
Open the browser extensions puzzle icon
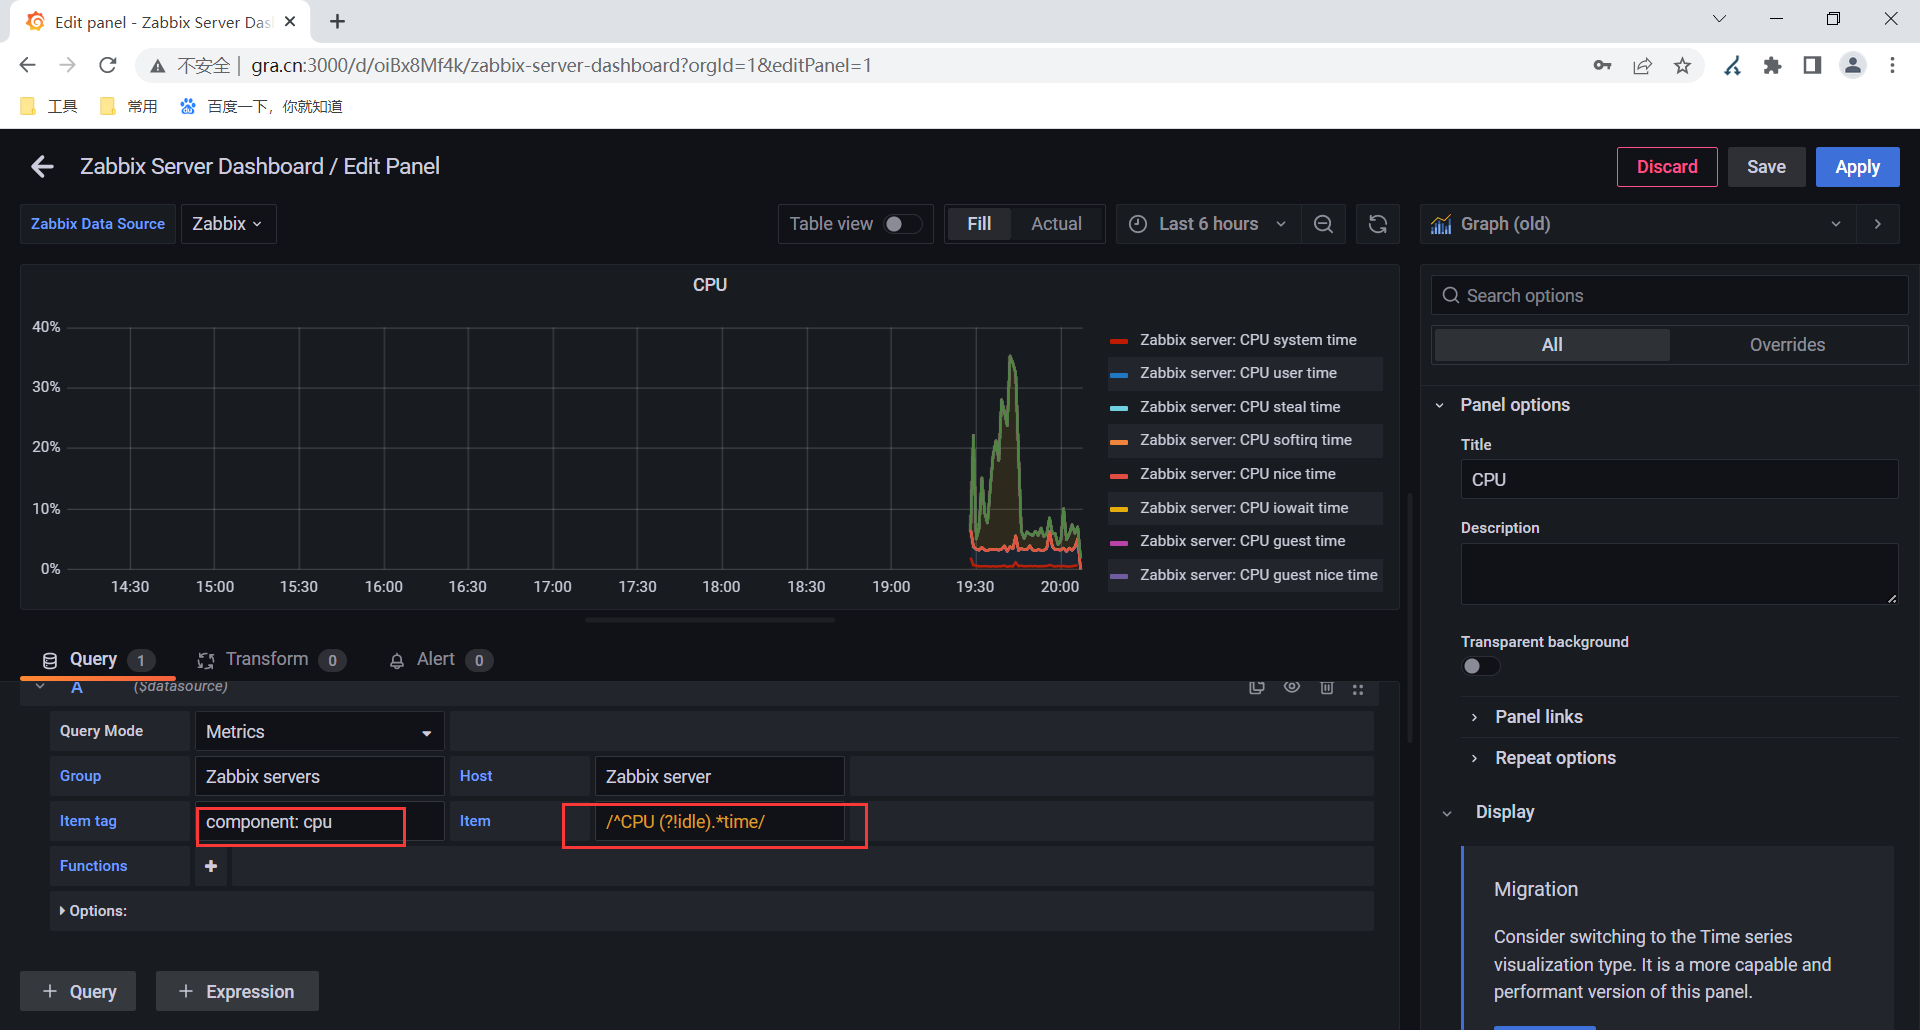[x=1772, y=65]
